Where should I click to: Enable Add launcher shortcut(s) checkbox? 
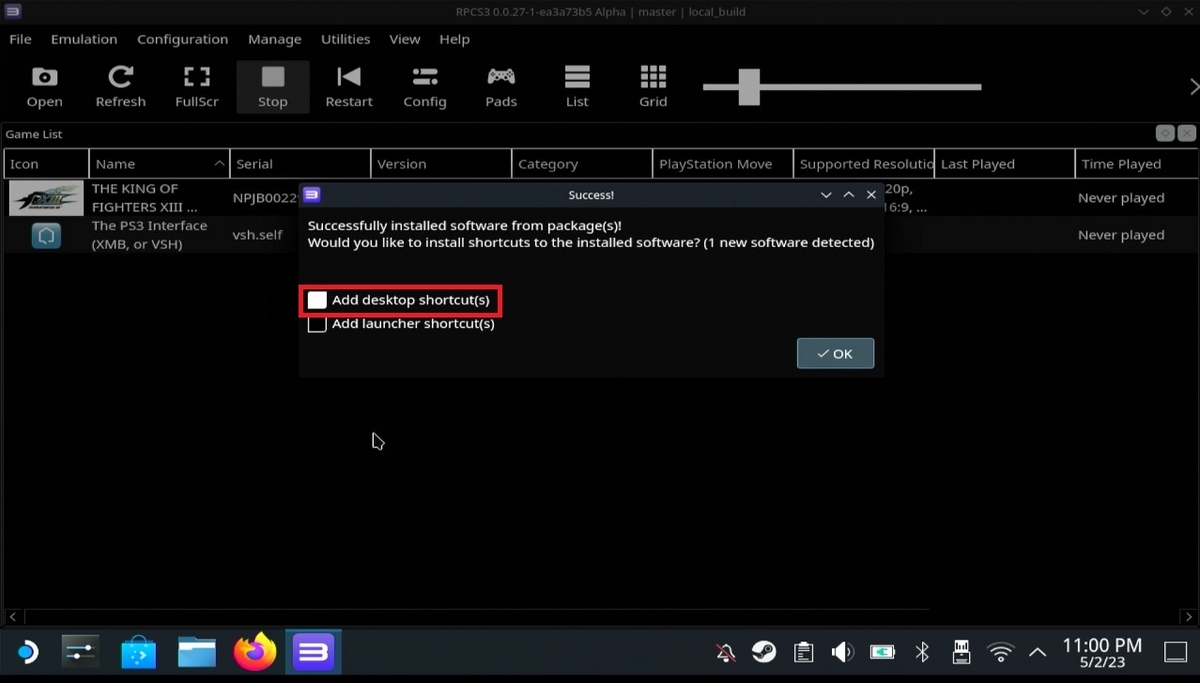pyautogui.click(x=317, y=324)
